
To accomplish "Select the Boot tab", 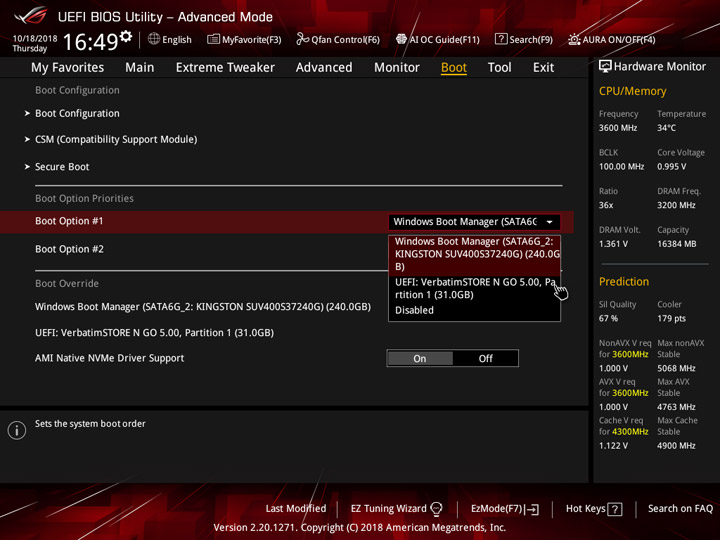I will click(x=454, y=68).
